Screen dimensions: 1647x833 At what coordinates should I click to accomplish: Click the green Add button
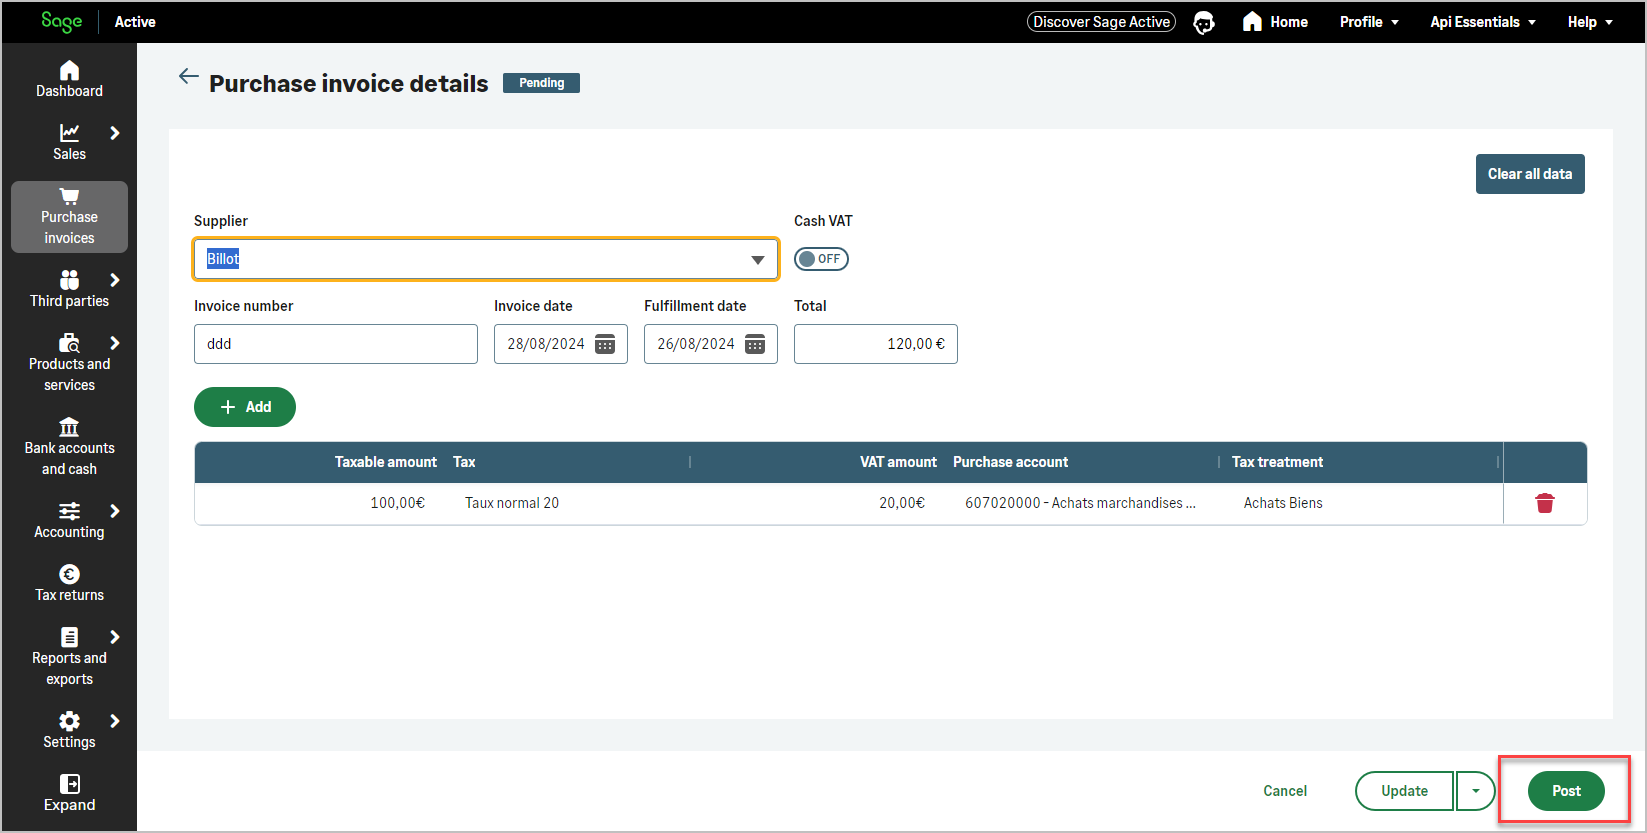pos(245,407)
